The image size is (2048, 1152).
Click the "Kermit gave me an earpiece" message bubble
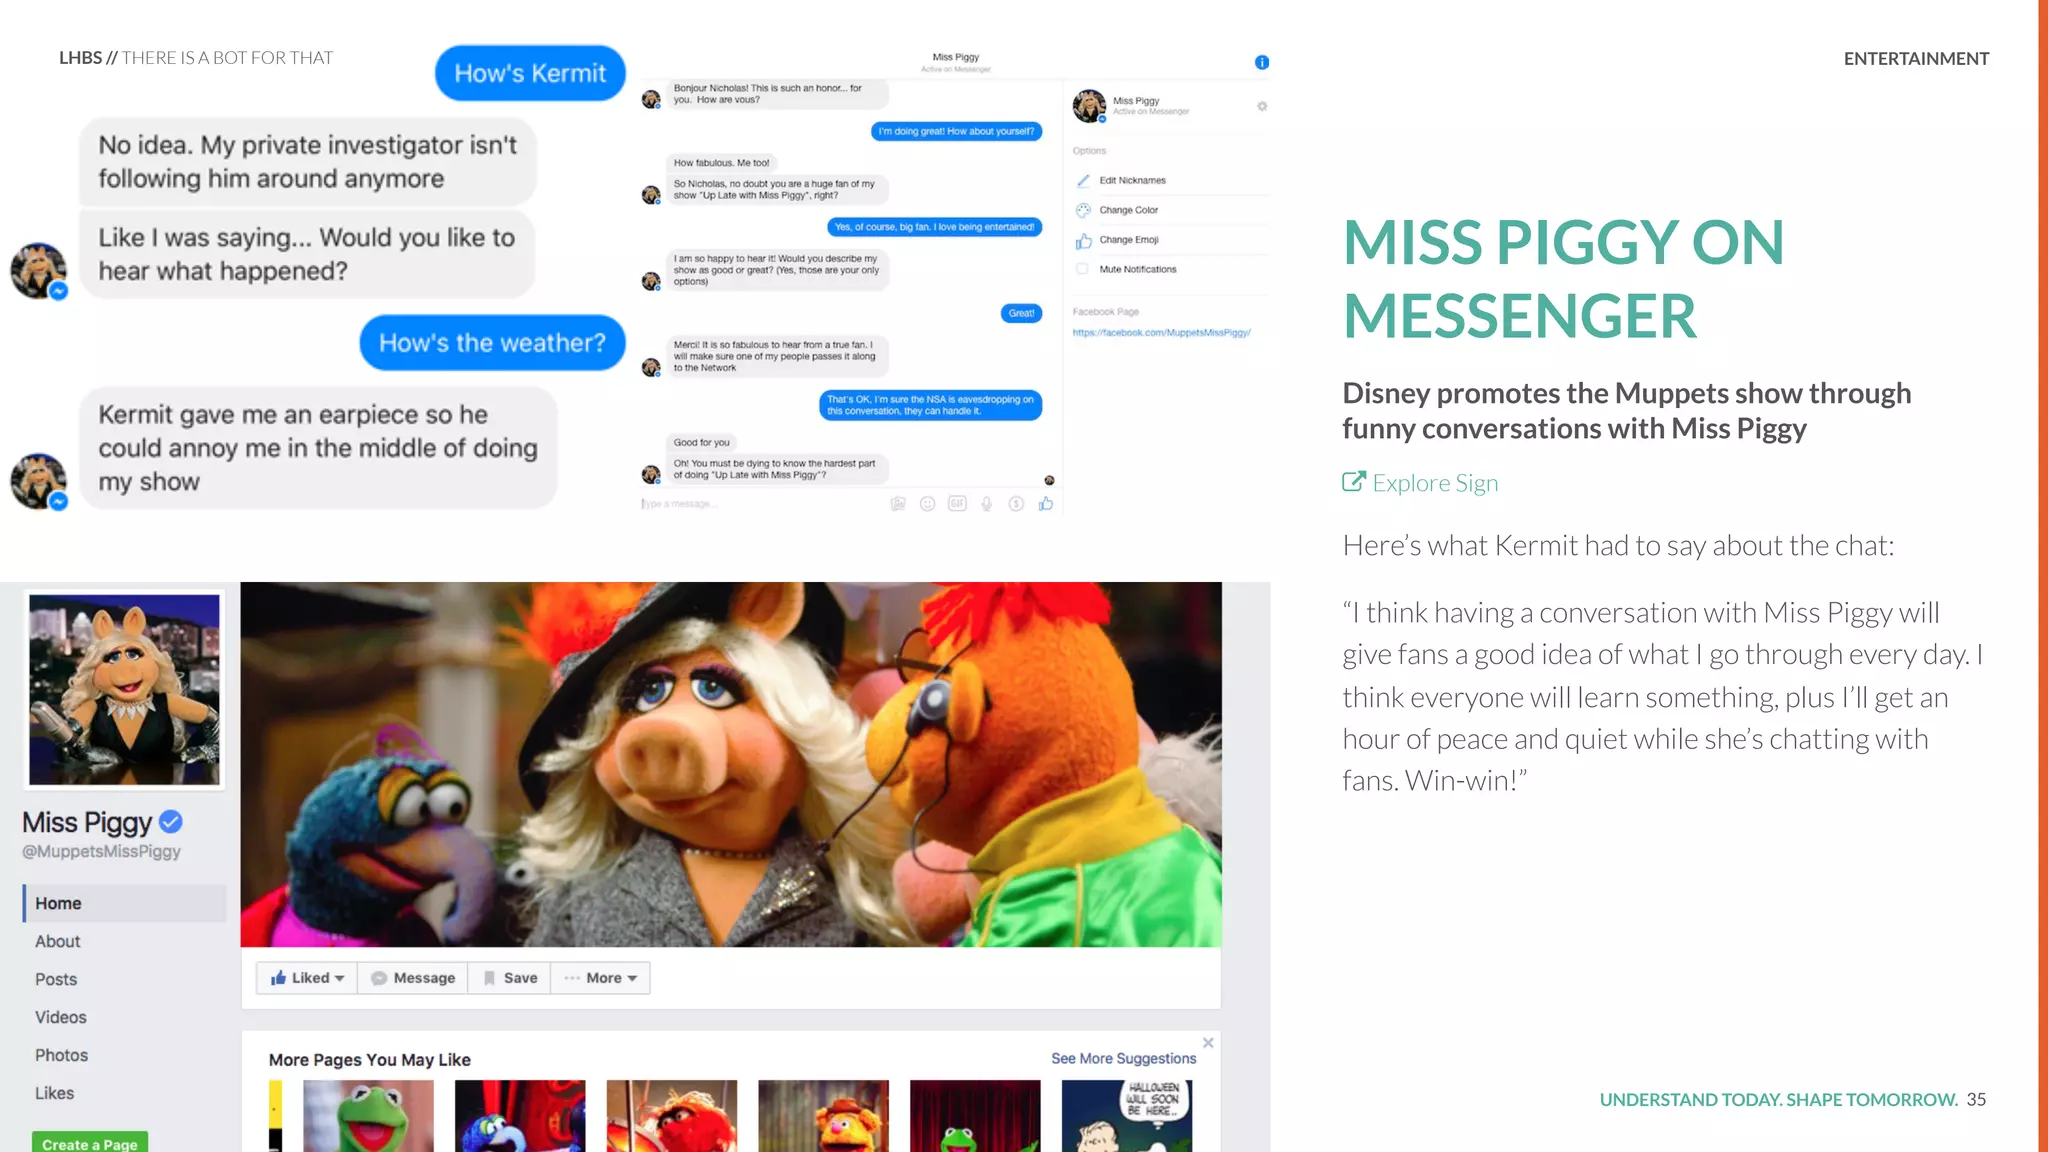click(318, 448)
